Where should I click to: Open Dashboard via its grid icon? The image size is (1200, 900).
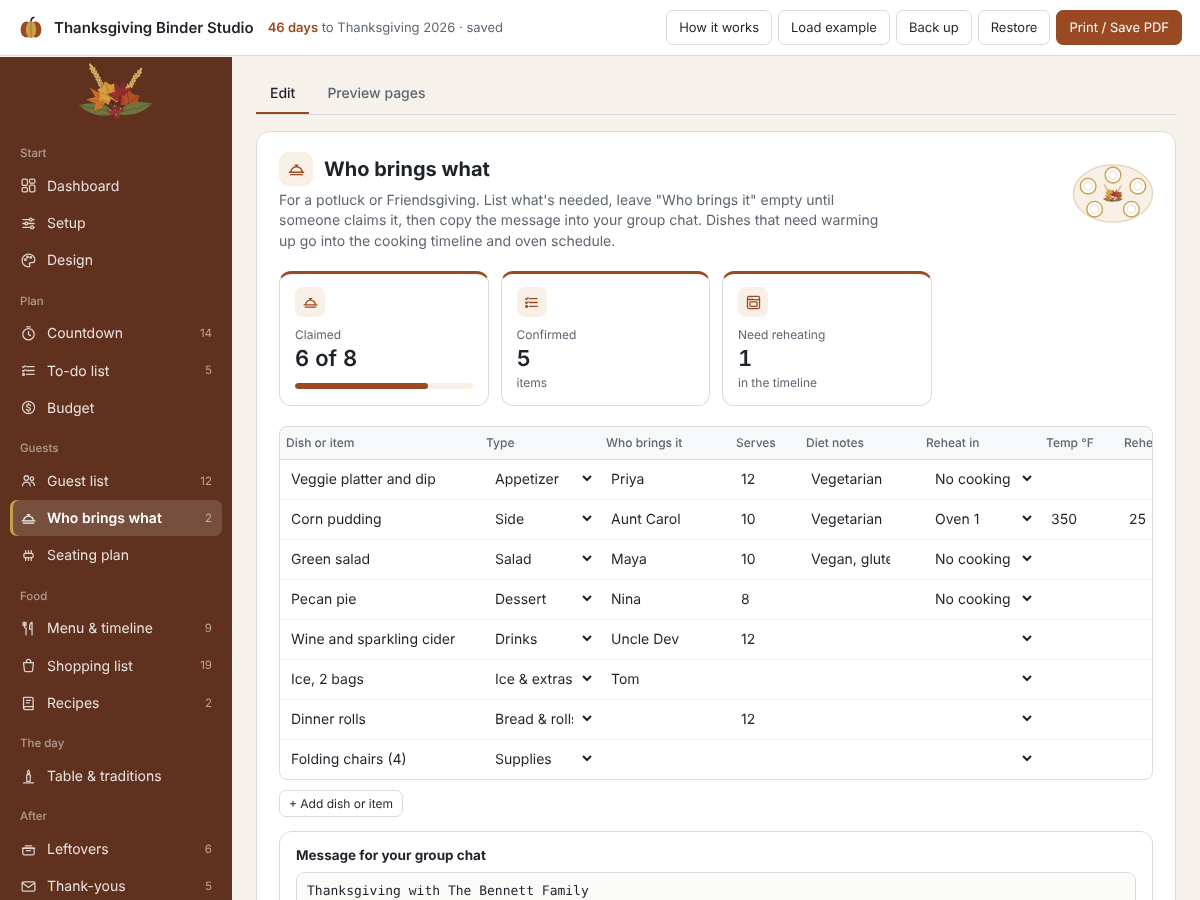[29, 186]
